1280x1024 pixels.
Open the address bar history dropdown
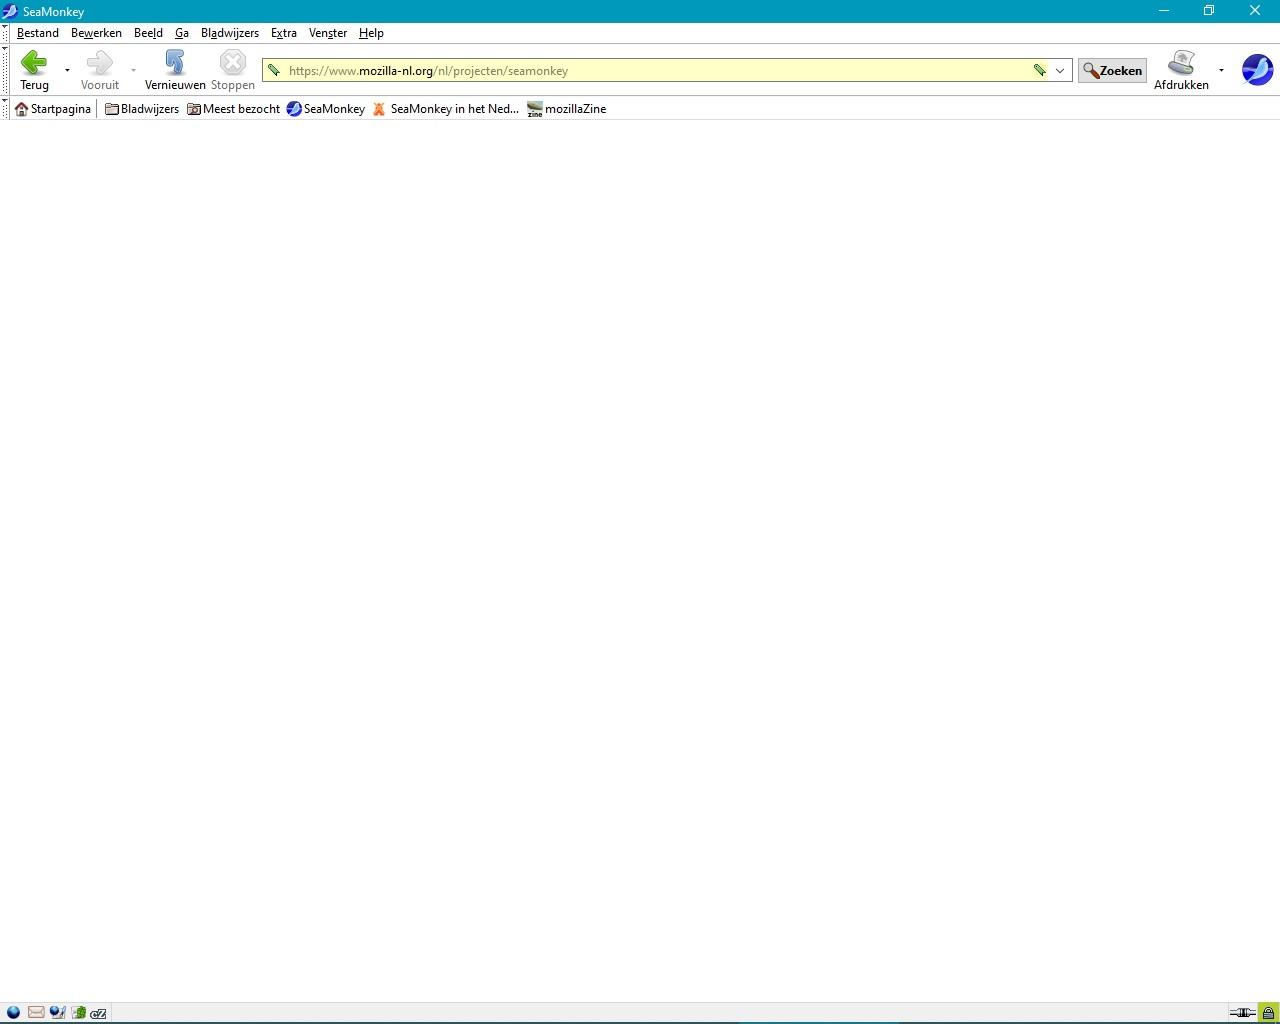(x=1059, y=70)
